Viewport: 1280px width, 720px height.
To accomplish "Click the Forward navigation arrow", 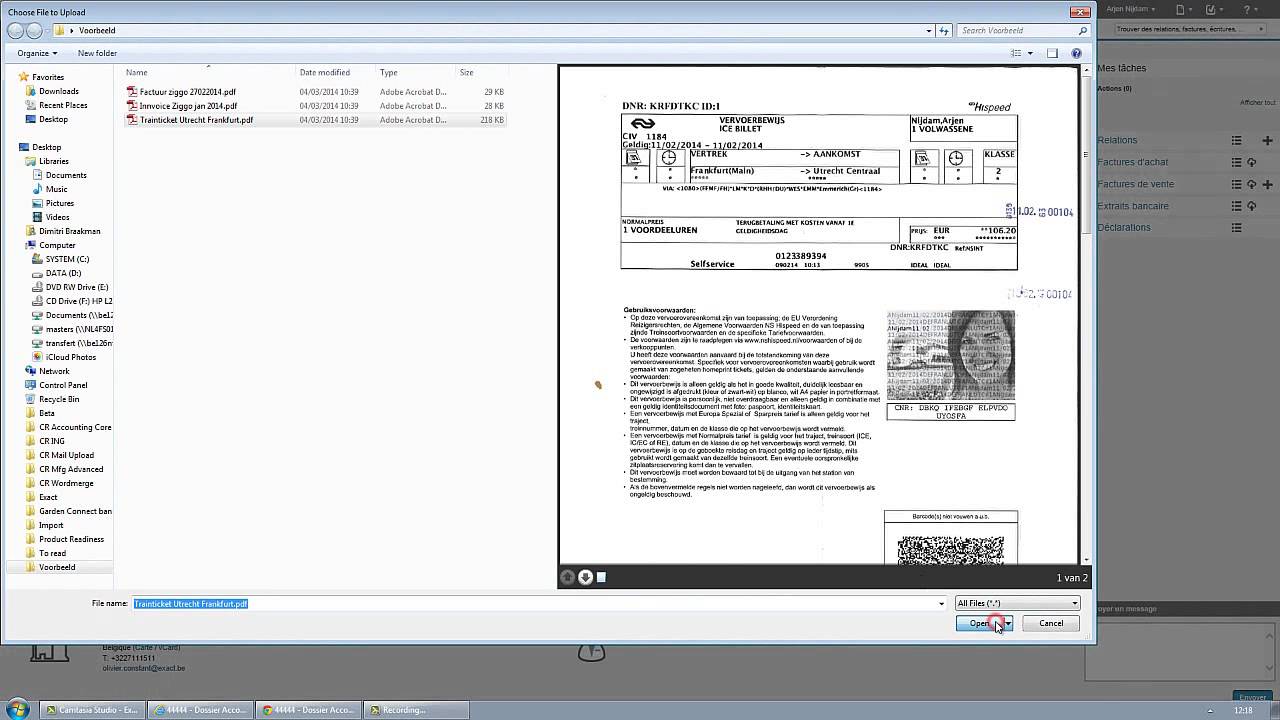I will tap(34, 31).
